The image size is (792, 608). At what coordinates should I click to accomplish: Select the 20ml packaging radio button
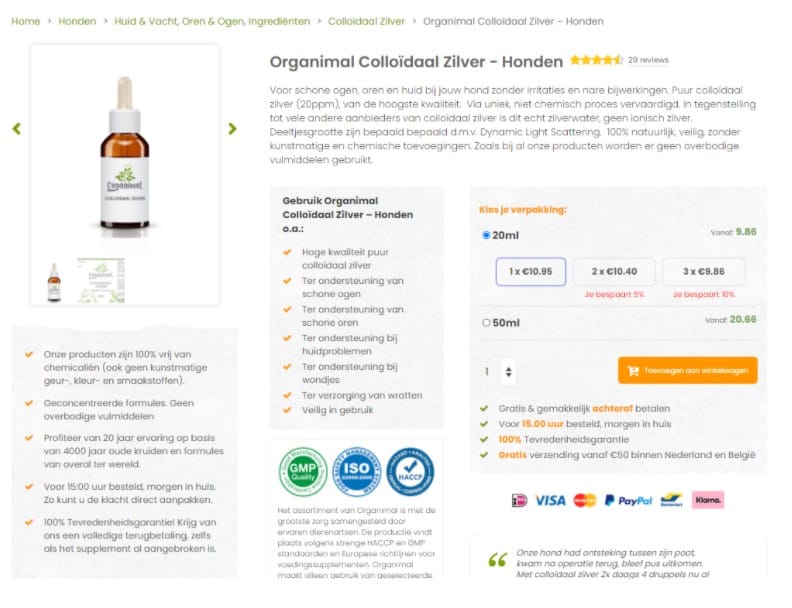pos(486,235)
